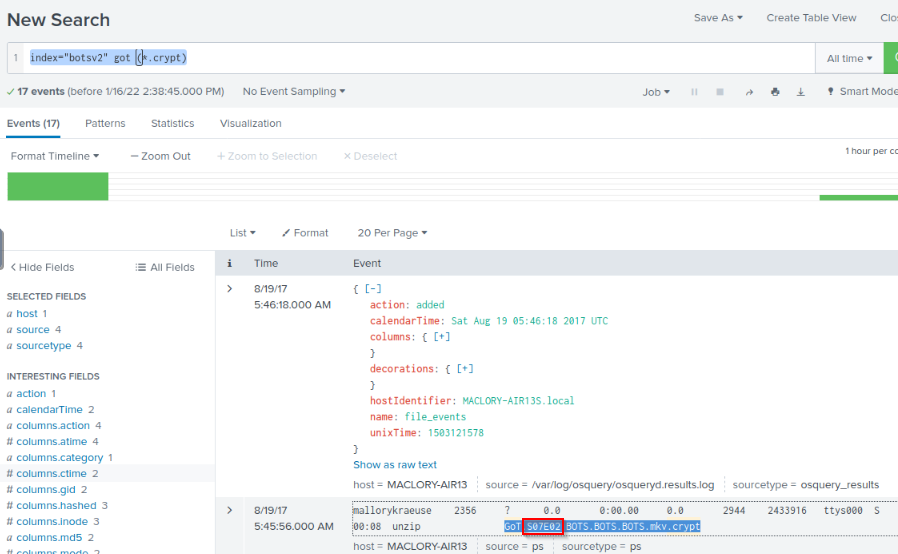Click the osquery_results sourcetype value
The height and width of the screenshot is (554, 898).
point(840,485)
